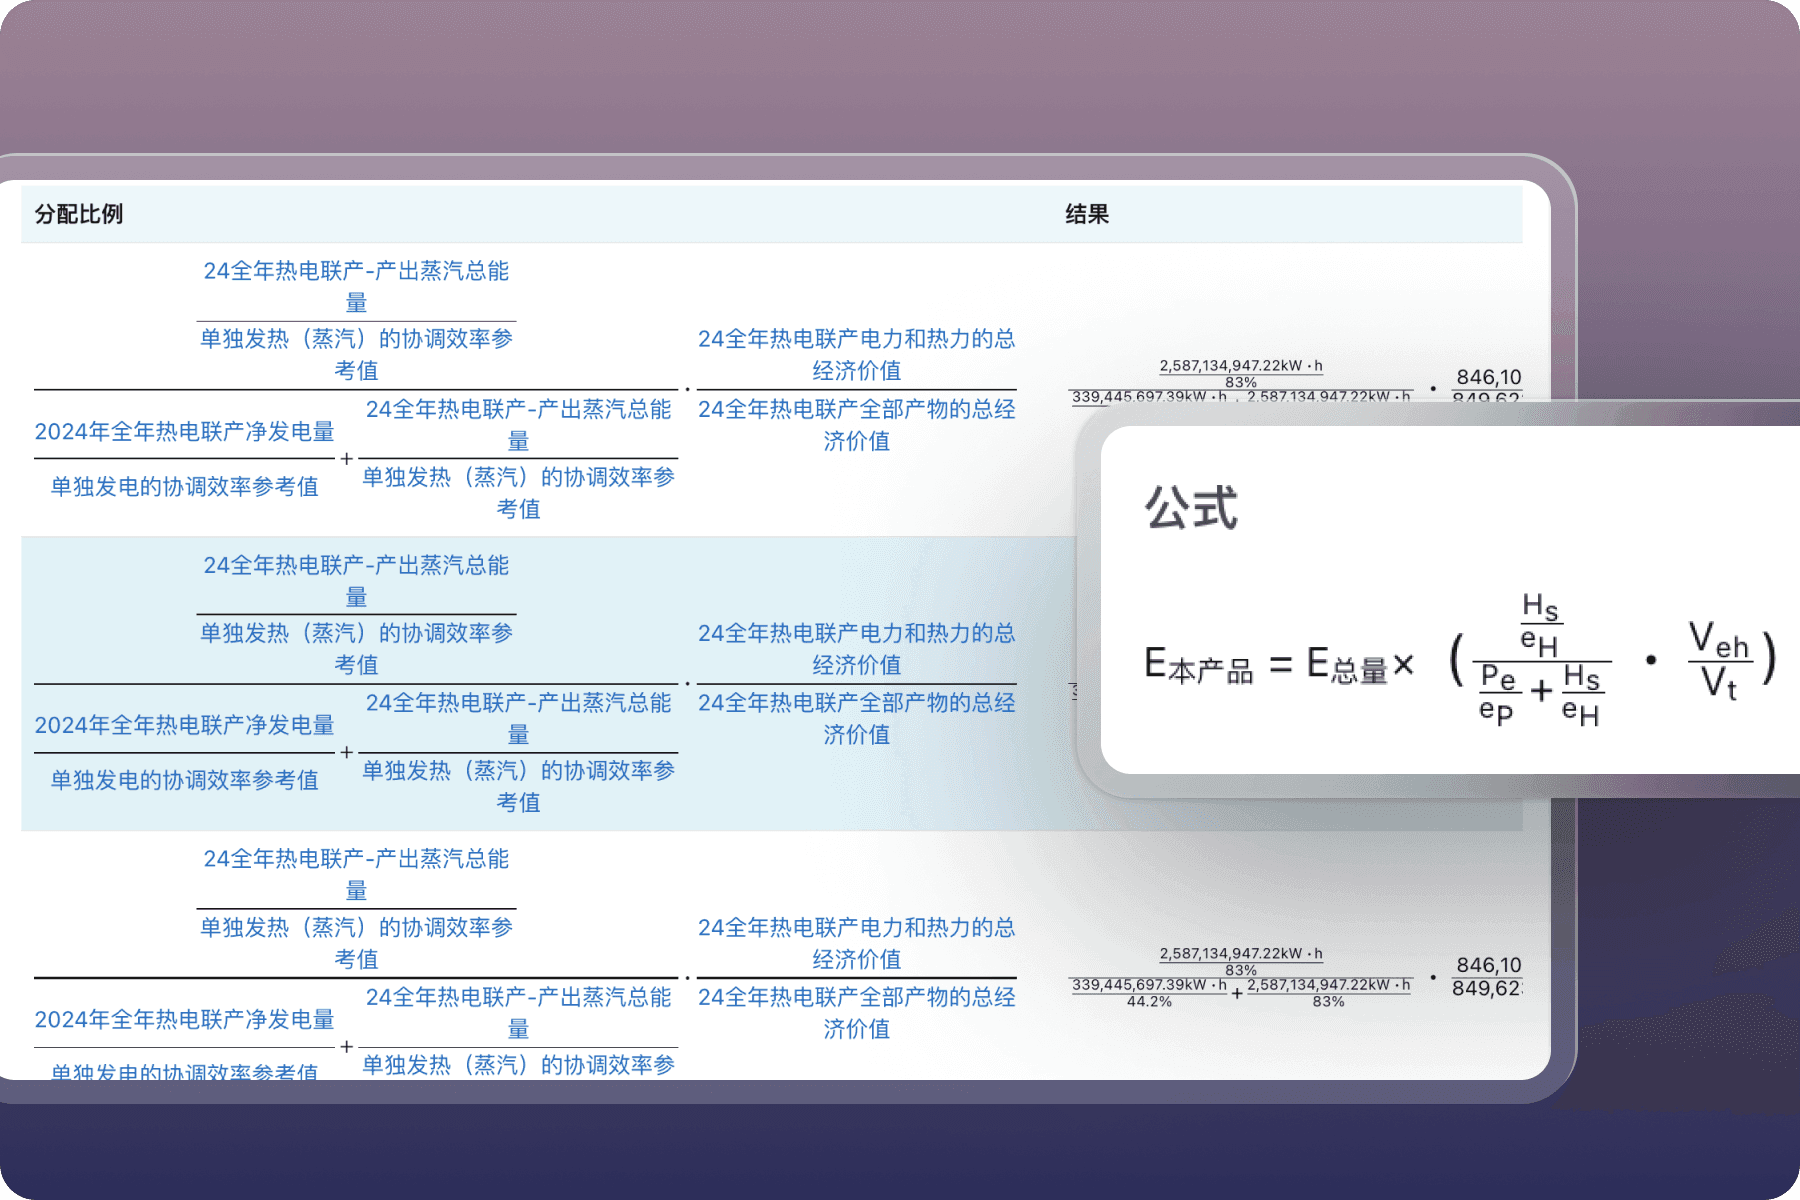This screenshot has width=1800, height=1200.
Task: Open 2024年全年热电联产净发电量 in the third row
Action: (184, 1020)
